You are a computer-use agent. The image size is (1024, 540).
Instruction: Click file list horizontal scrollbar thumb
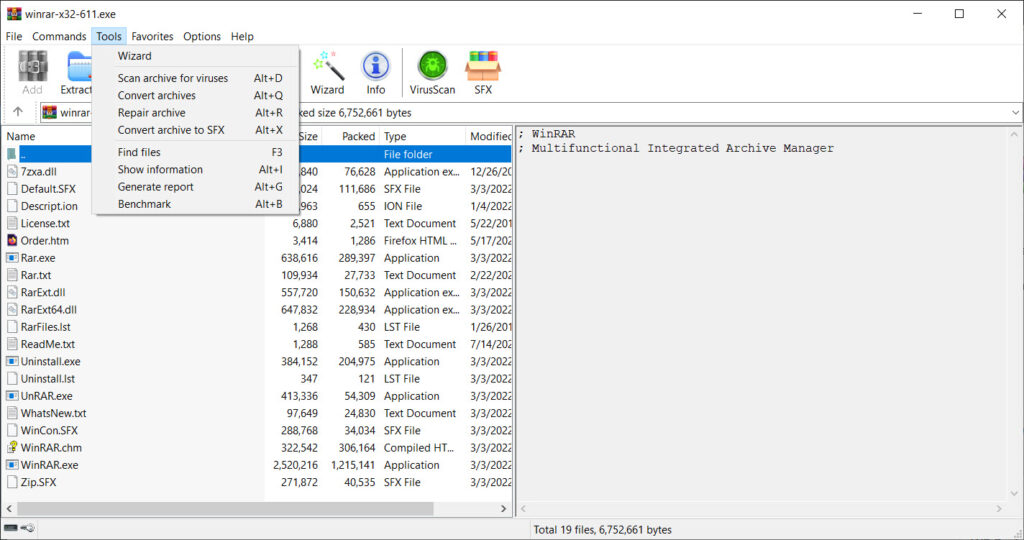click(225, 508)
